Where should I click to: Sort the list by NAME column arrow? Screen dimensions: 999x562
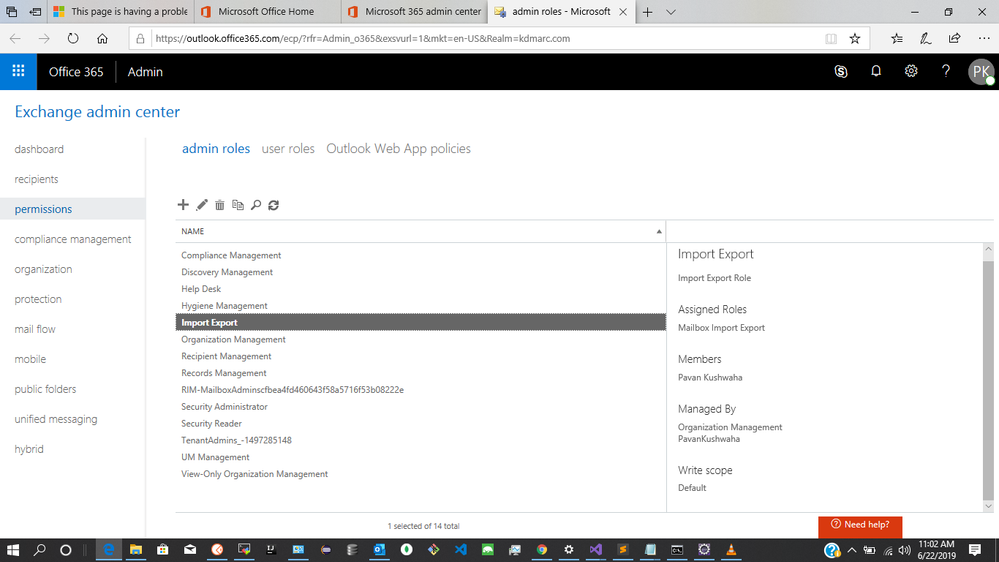coord(659,231)
